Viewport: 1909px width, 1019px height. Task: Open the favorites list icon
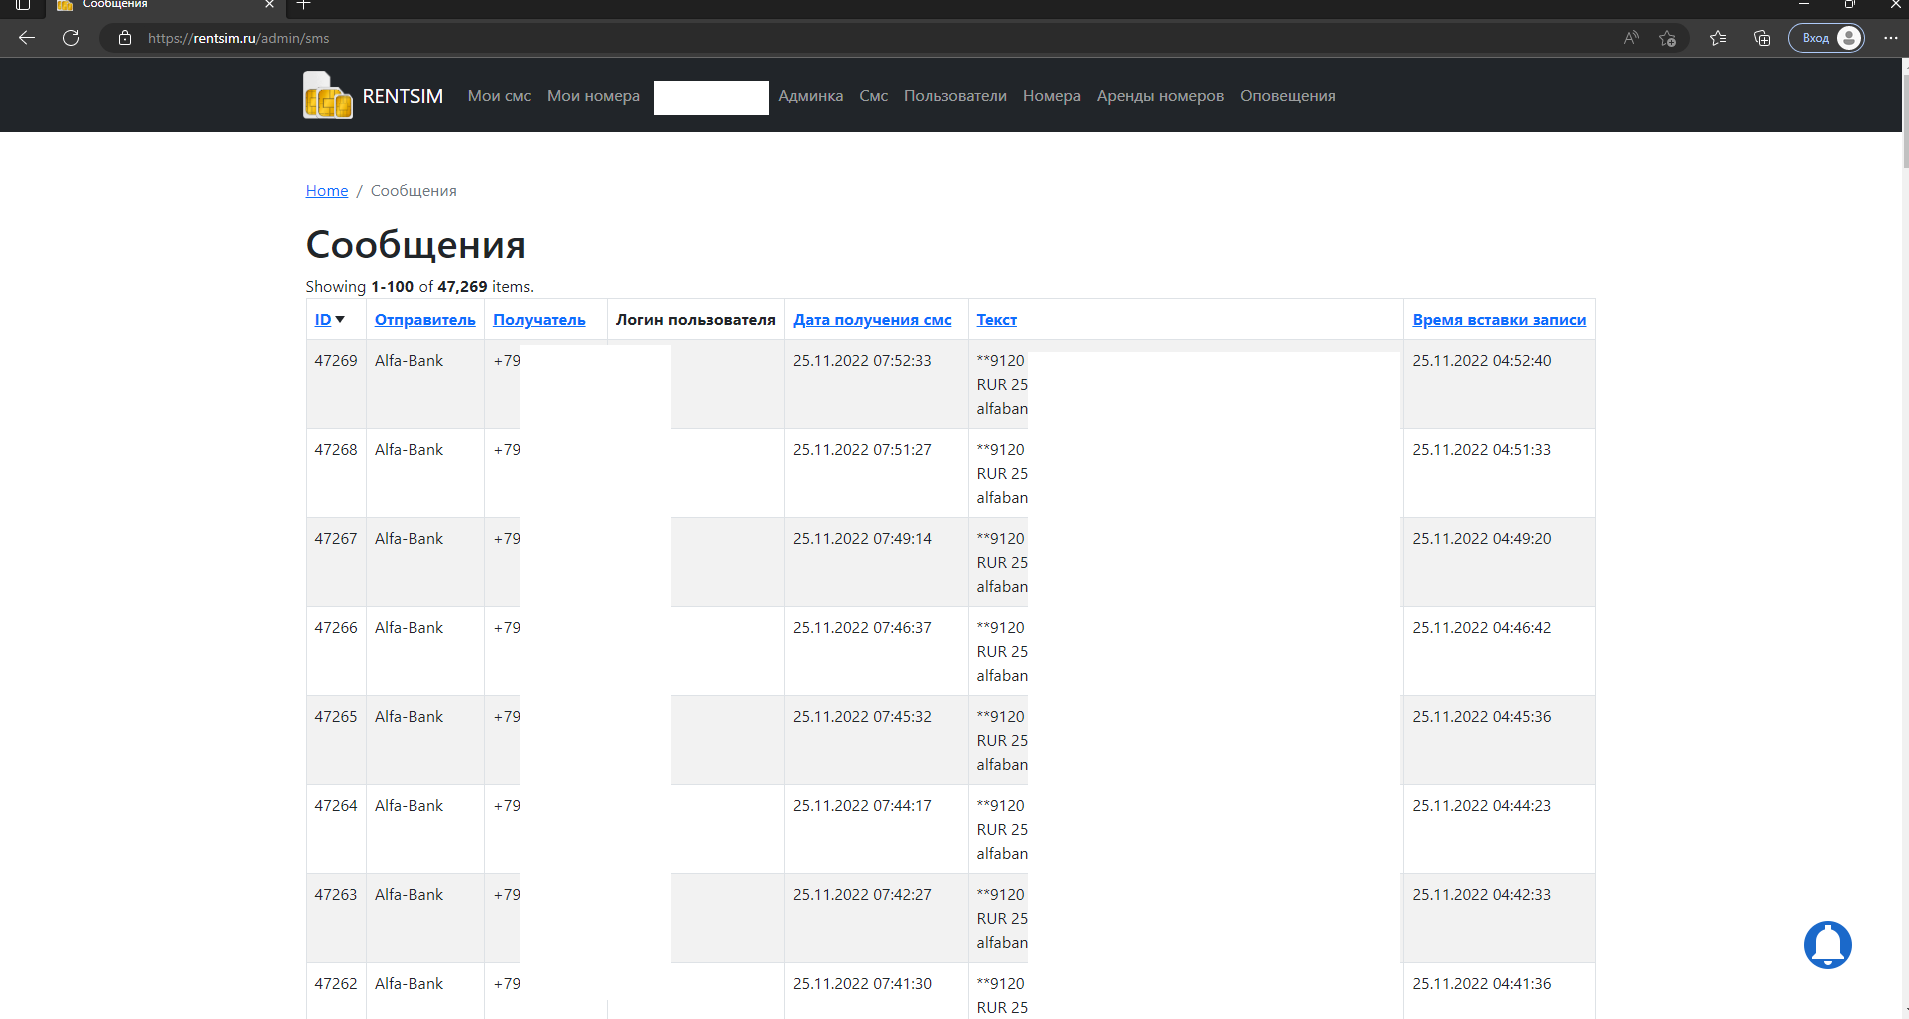(1718, 38)
